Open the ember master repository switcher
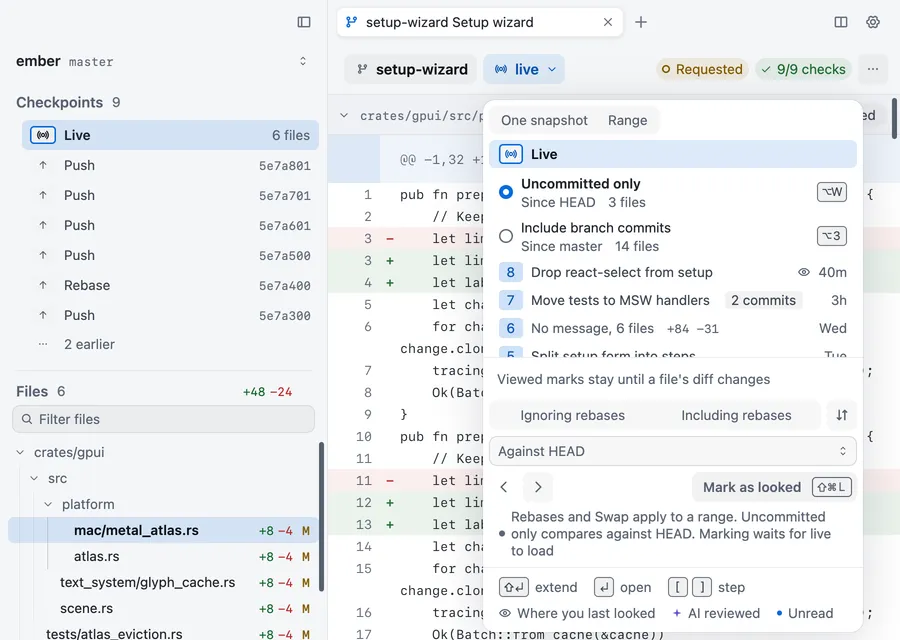This screenshot has height=640, width=900. tap(161, 61)
